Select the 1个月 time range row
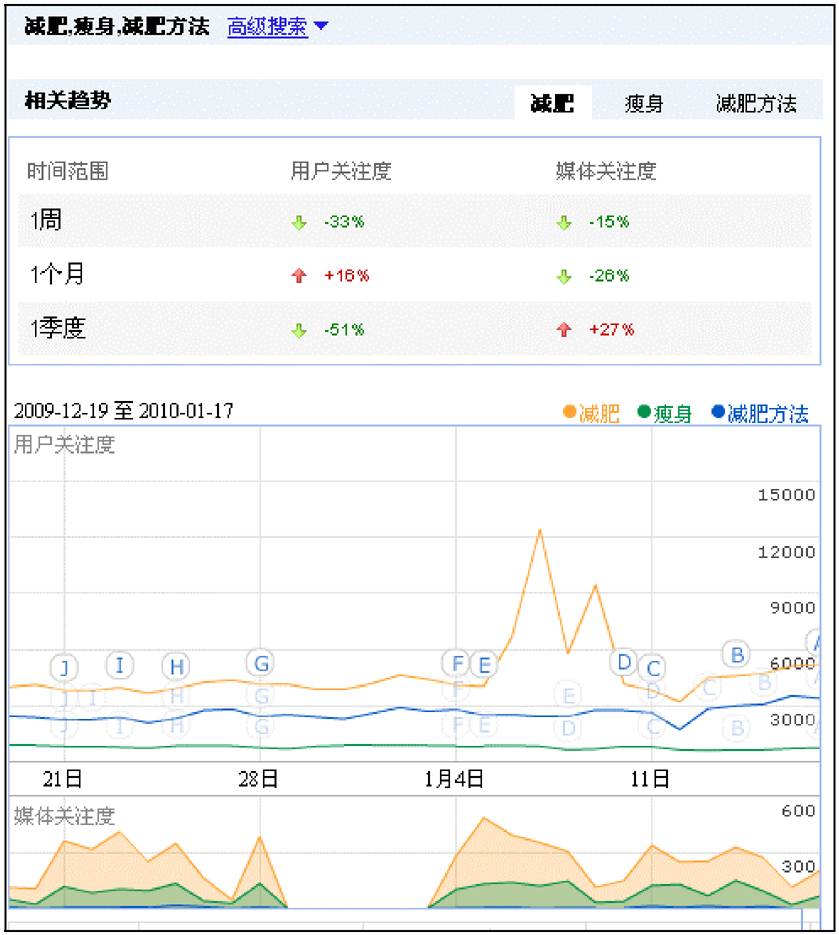The image size is (839, 935). (x=414, y=274)
